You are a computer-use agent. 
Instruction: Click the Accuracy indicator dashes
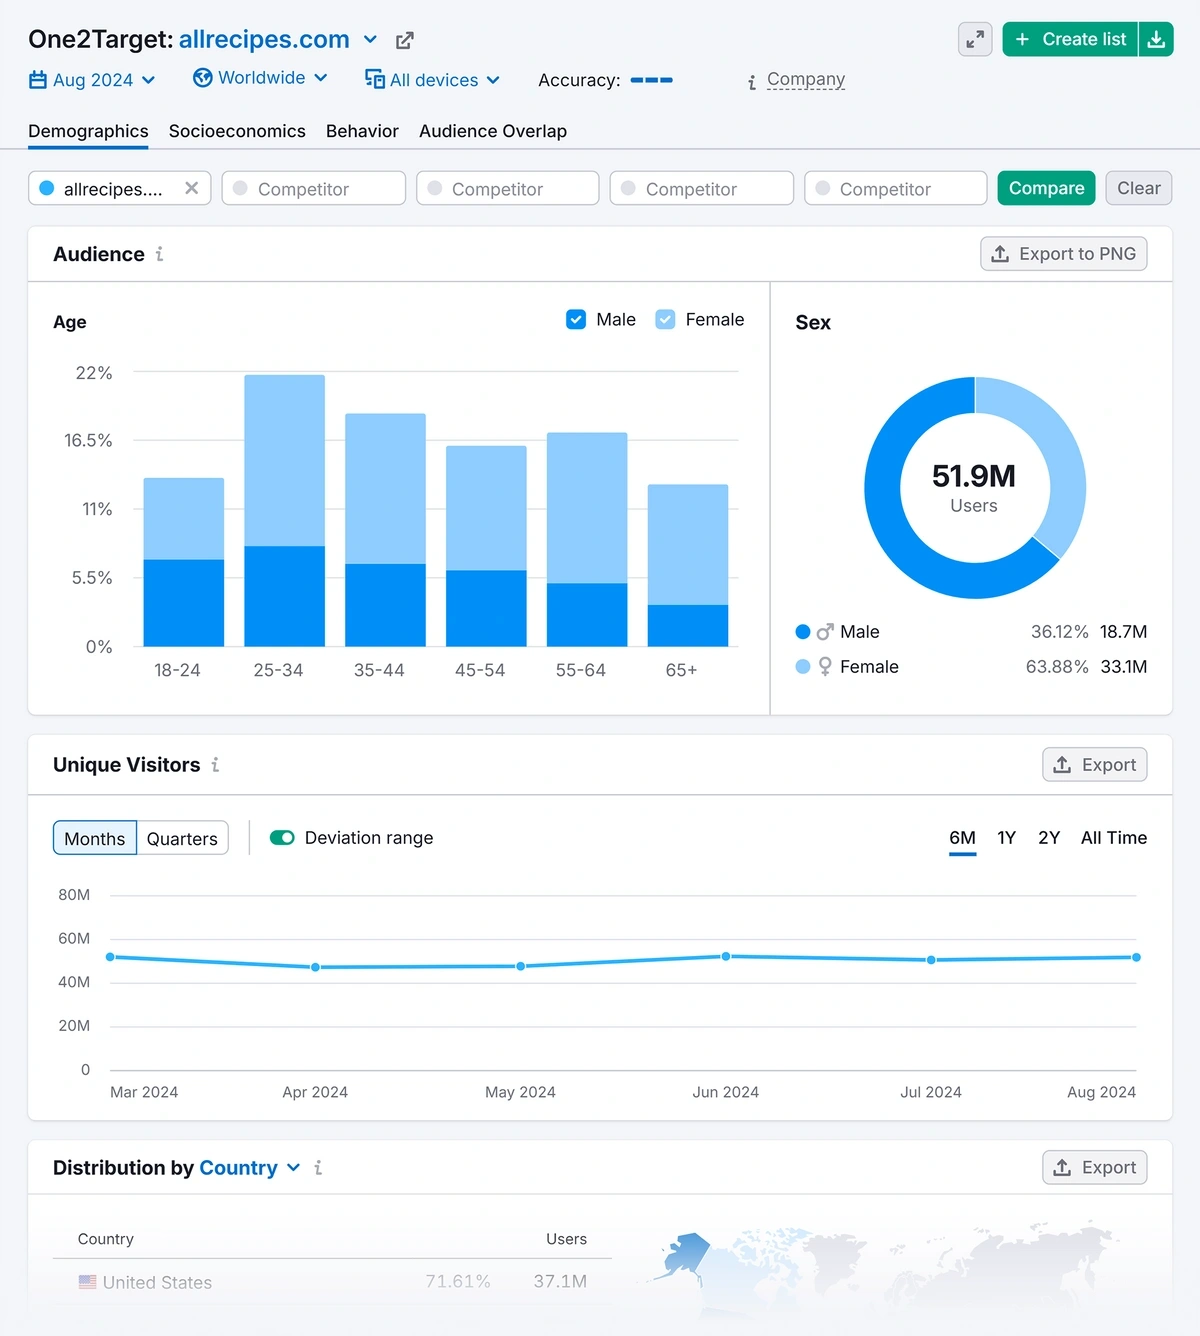click(x=652, y=80)
